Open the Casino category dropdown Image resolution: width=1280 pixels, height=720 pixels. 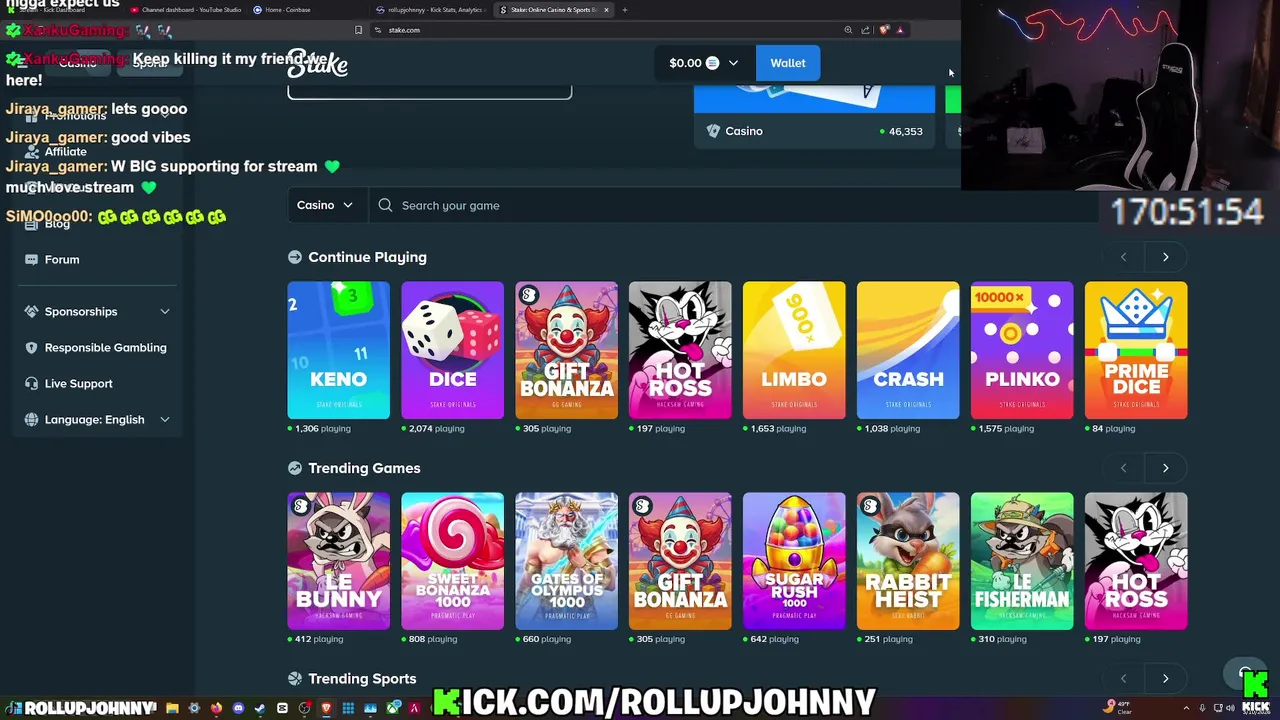(325, 205)
